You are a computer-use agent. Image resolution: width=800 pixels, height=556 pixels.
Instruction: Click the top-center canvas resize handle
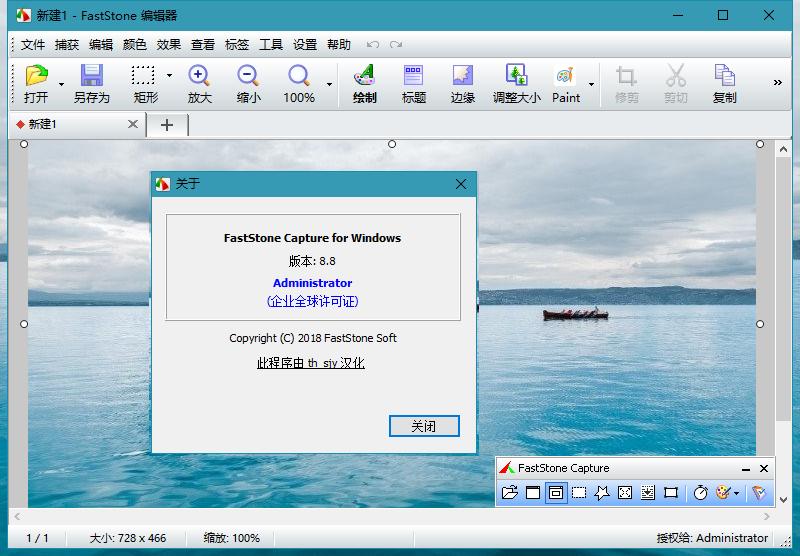(392, 144)
